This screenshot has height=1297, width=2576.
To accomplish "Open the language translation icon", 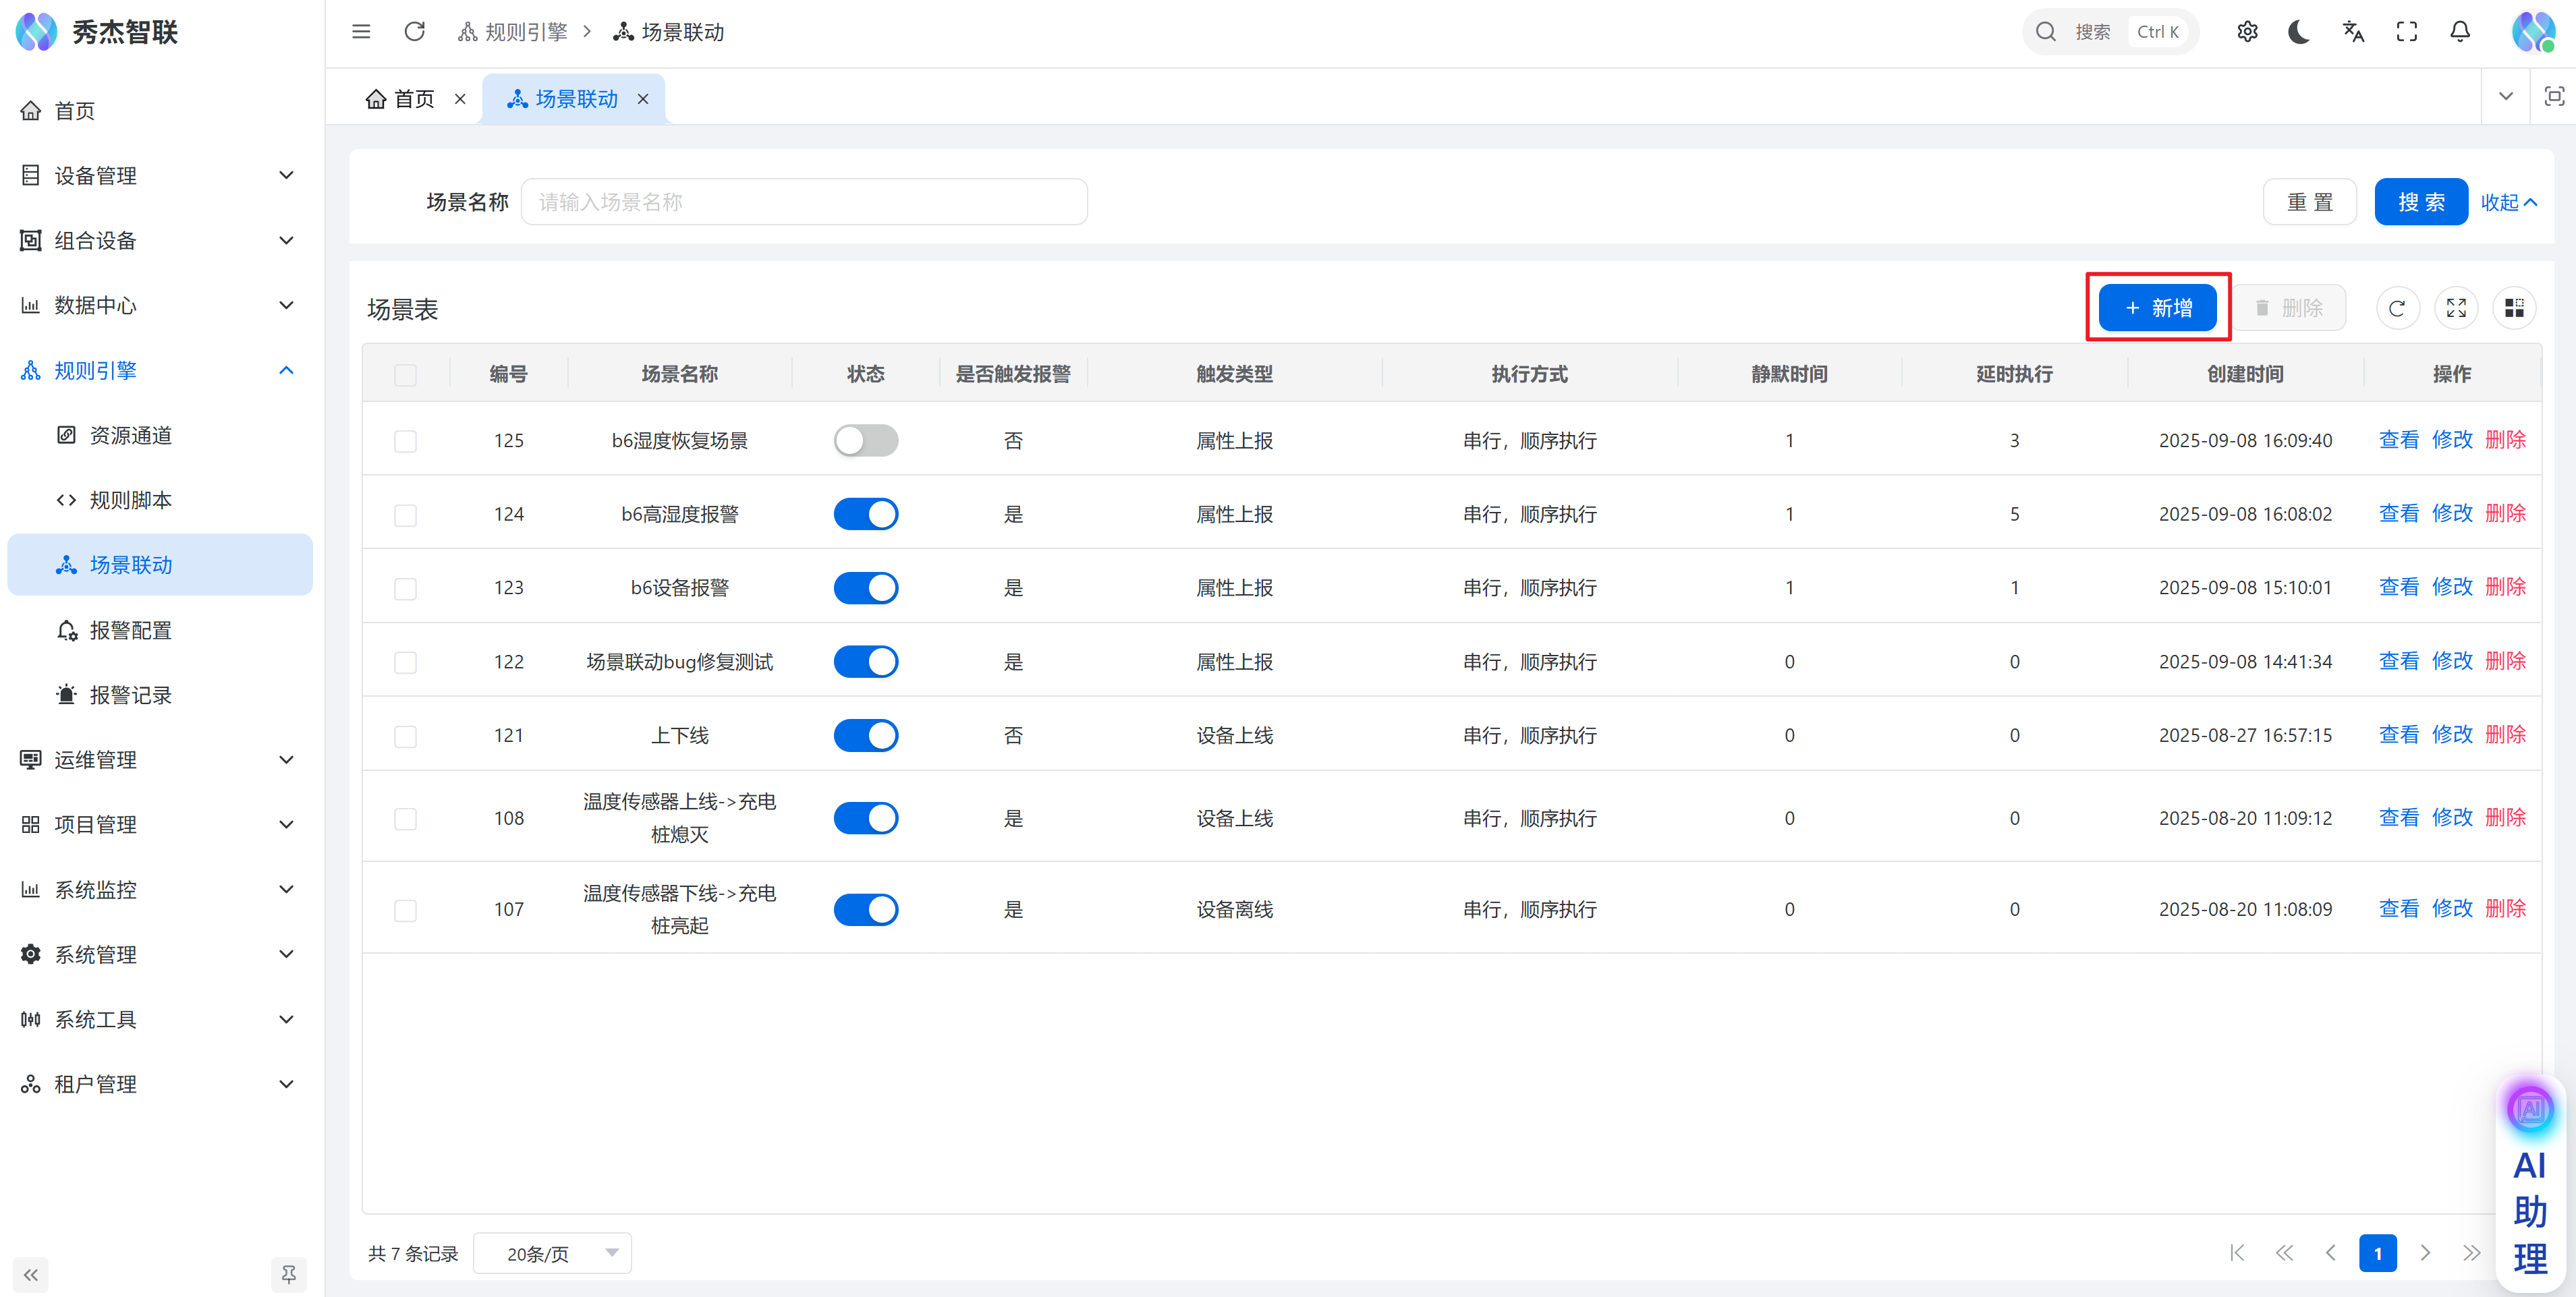I will click(x=2353, y=32).
